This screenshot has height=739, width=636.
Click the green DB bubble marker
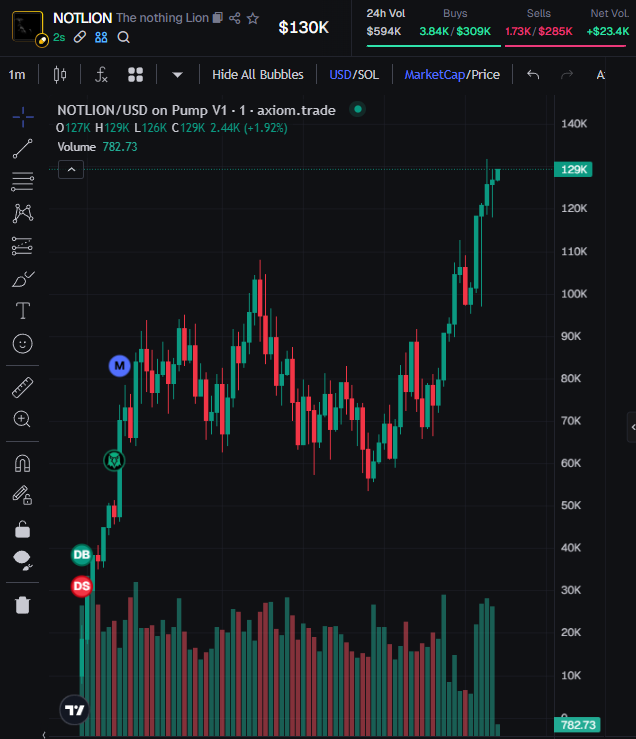82,555
